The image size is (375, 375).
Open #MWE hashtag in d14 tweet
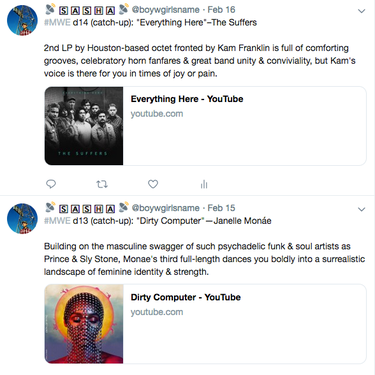57,22
